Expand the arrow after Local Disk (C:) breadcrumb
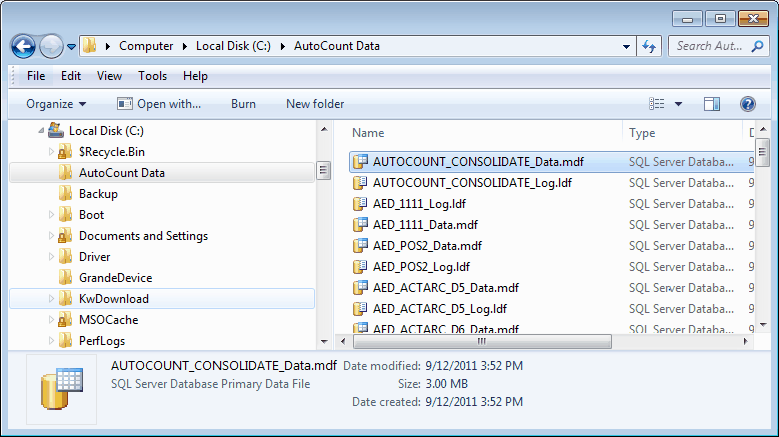This screenshot has height=437, width=779. pyautogui.click(x=282, y=46)
